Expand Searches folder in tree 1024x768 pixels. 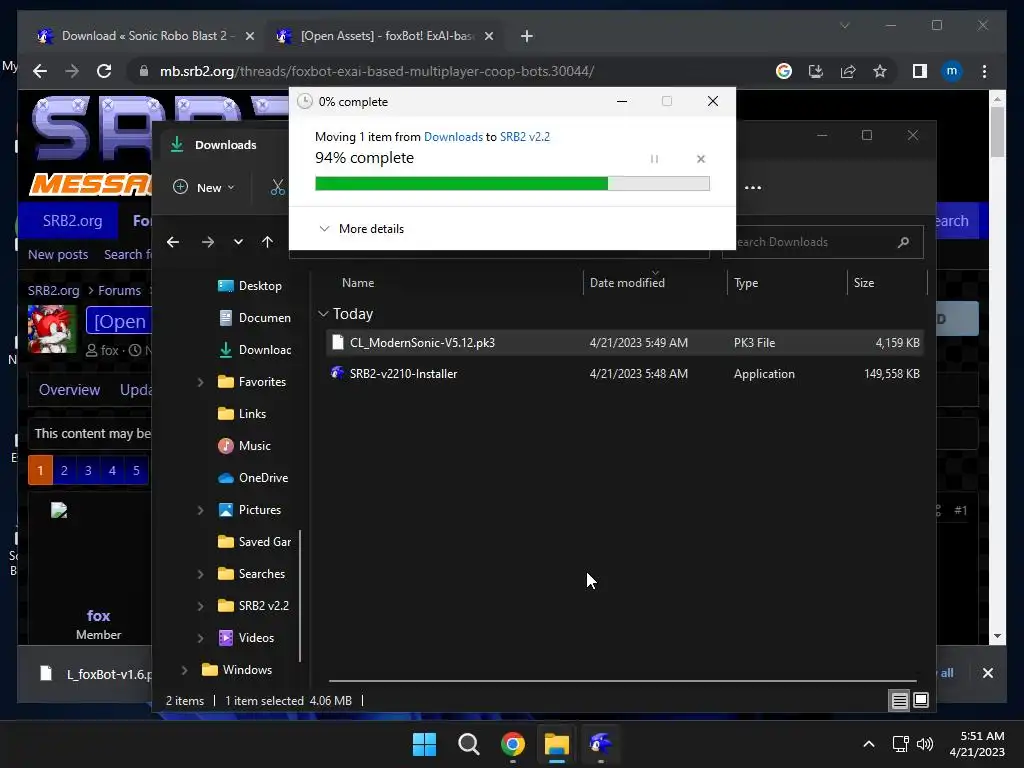(x=200, y=573)
